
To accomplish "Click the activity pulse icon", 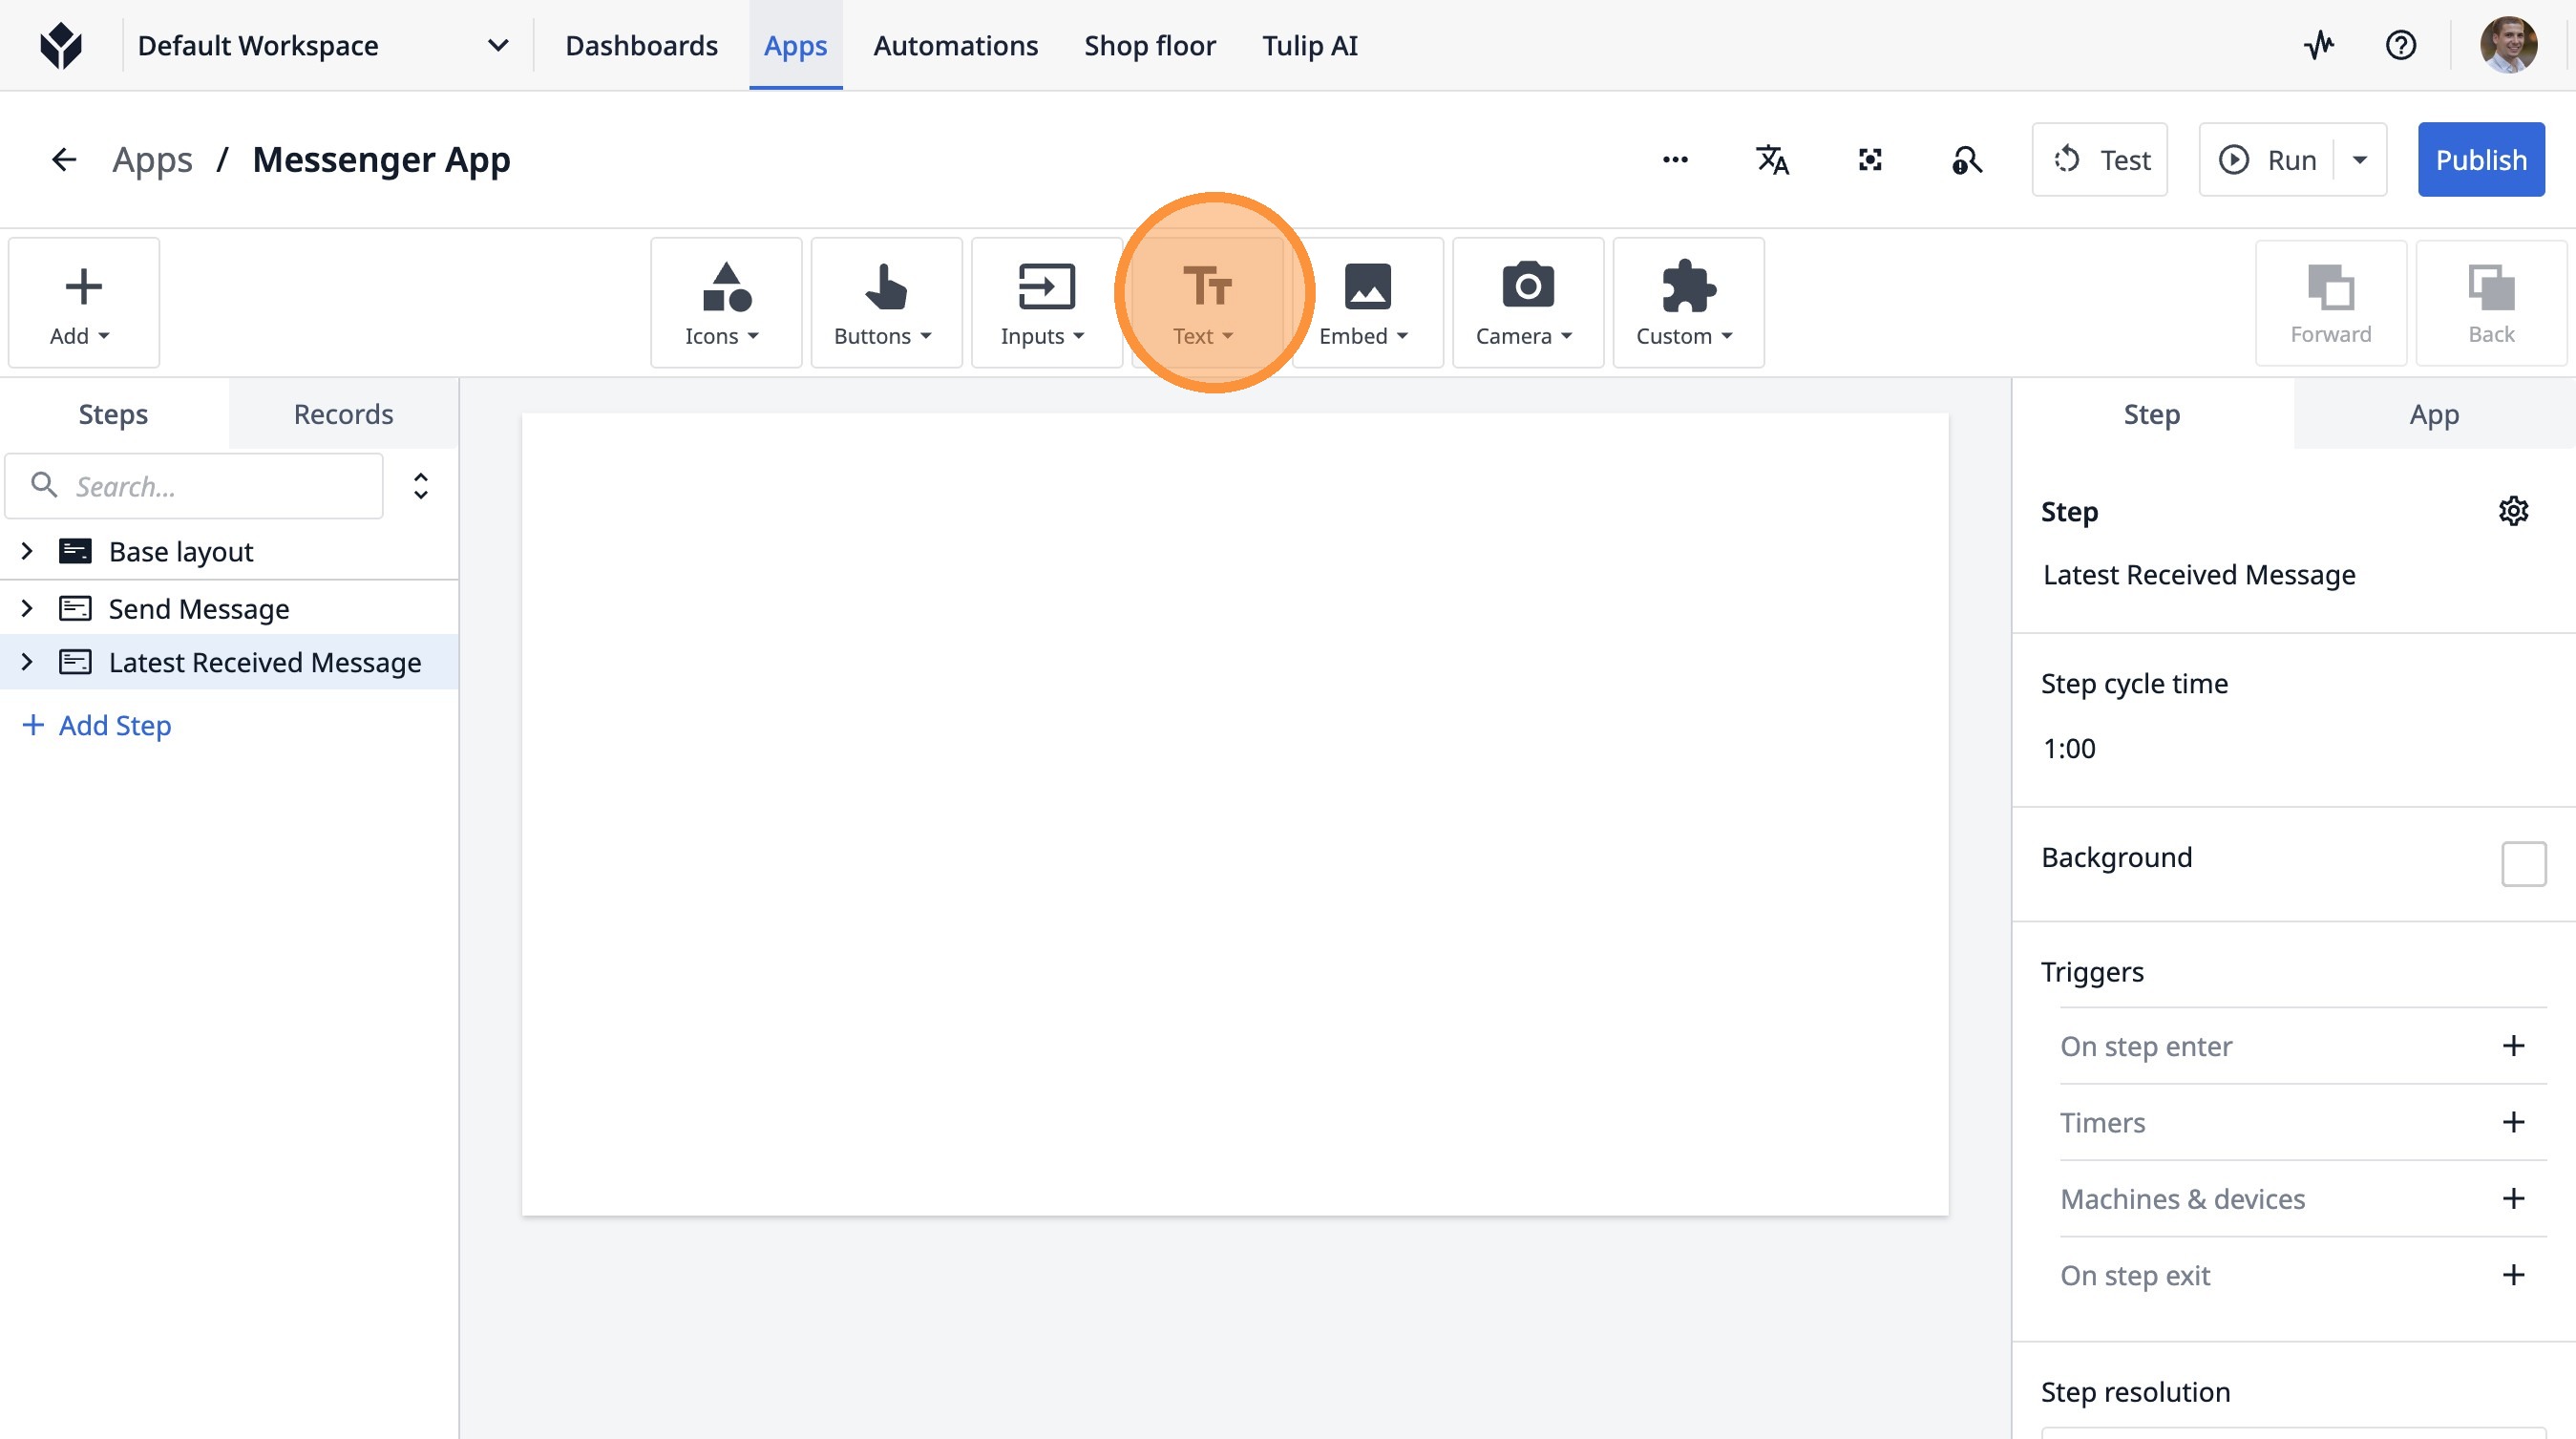I will point(2318,45).
